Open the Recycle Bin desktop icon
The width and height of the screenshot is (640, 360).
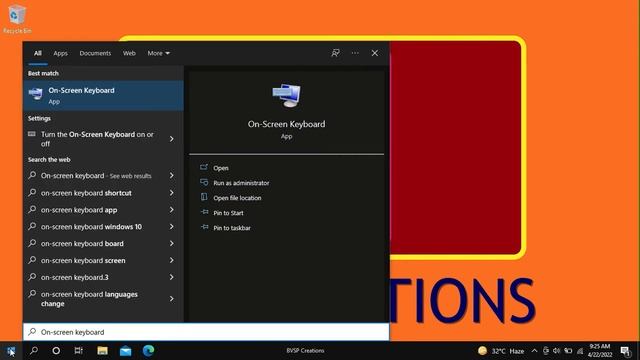pos(17,19)
